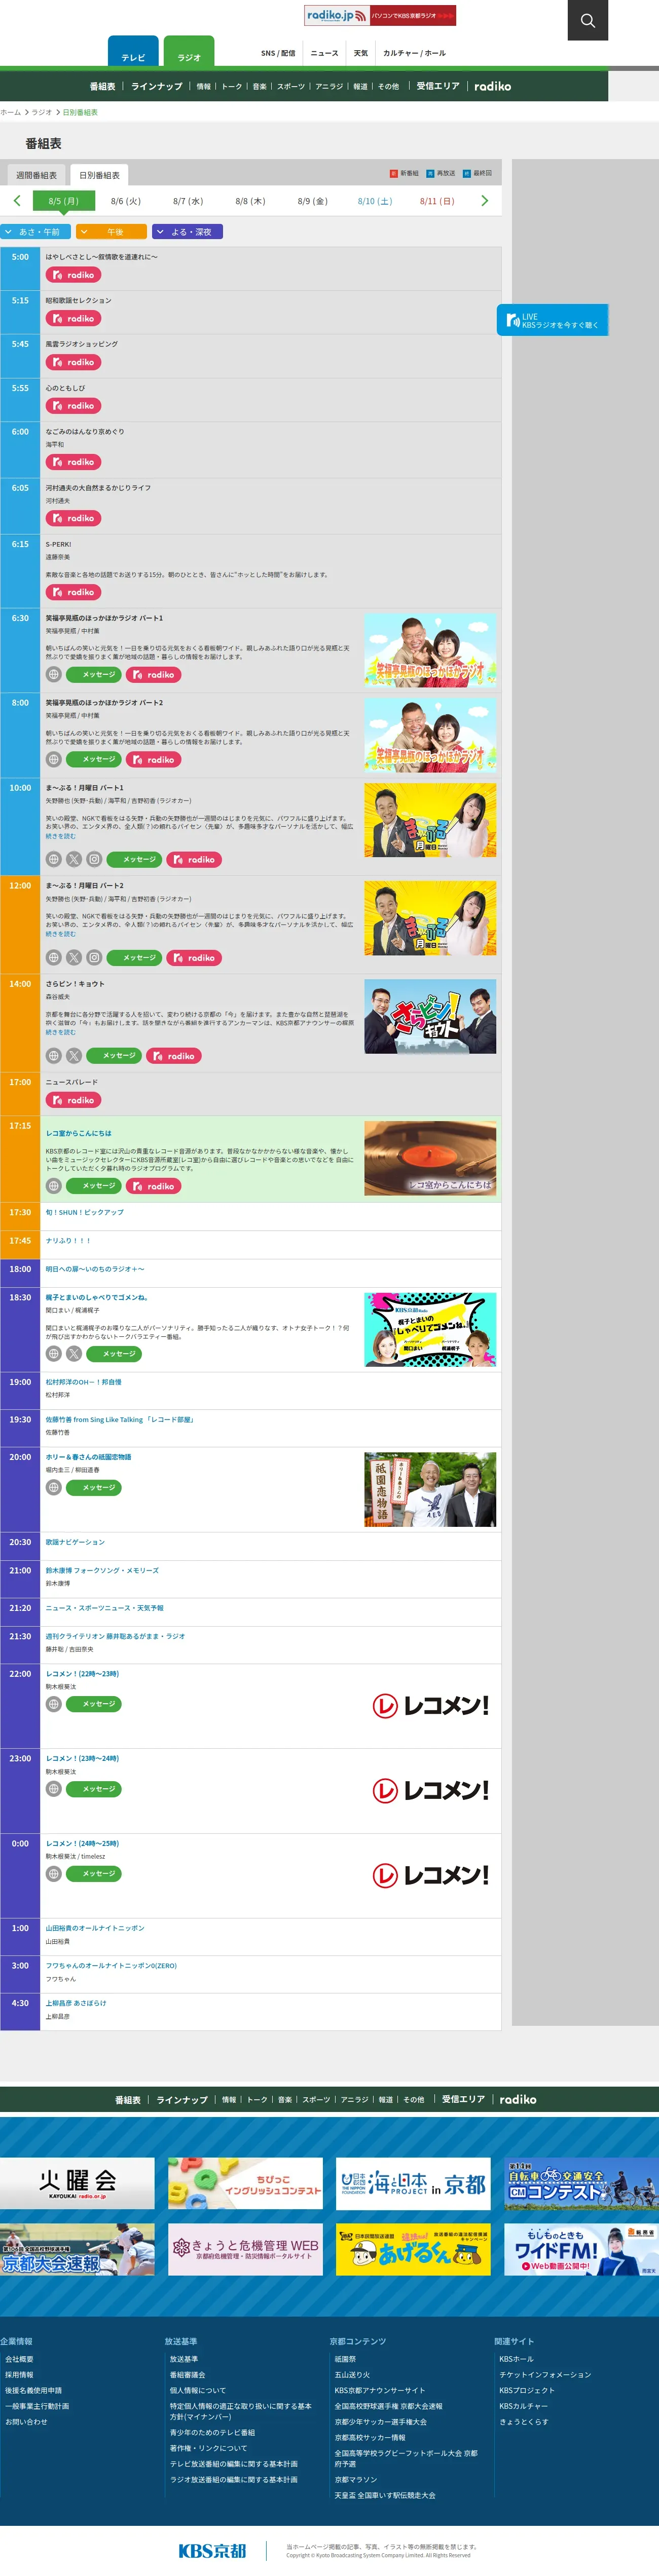
Task: Open X icon for さらピン！キョウト
Action: [74, 1056]
